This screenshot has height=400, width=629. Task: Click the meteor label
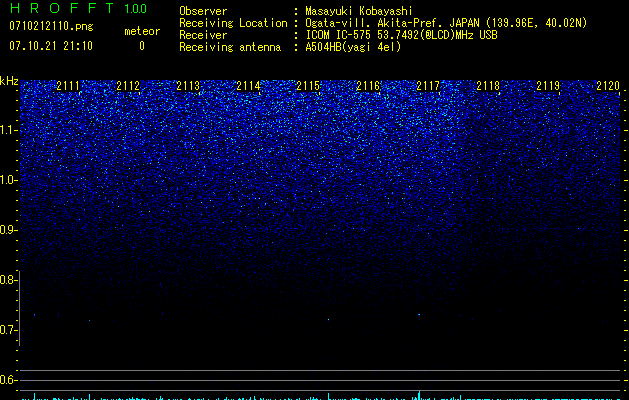click(142, 31)
